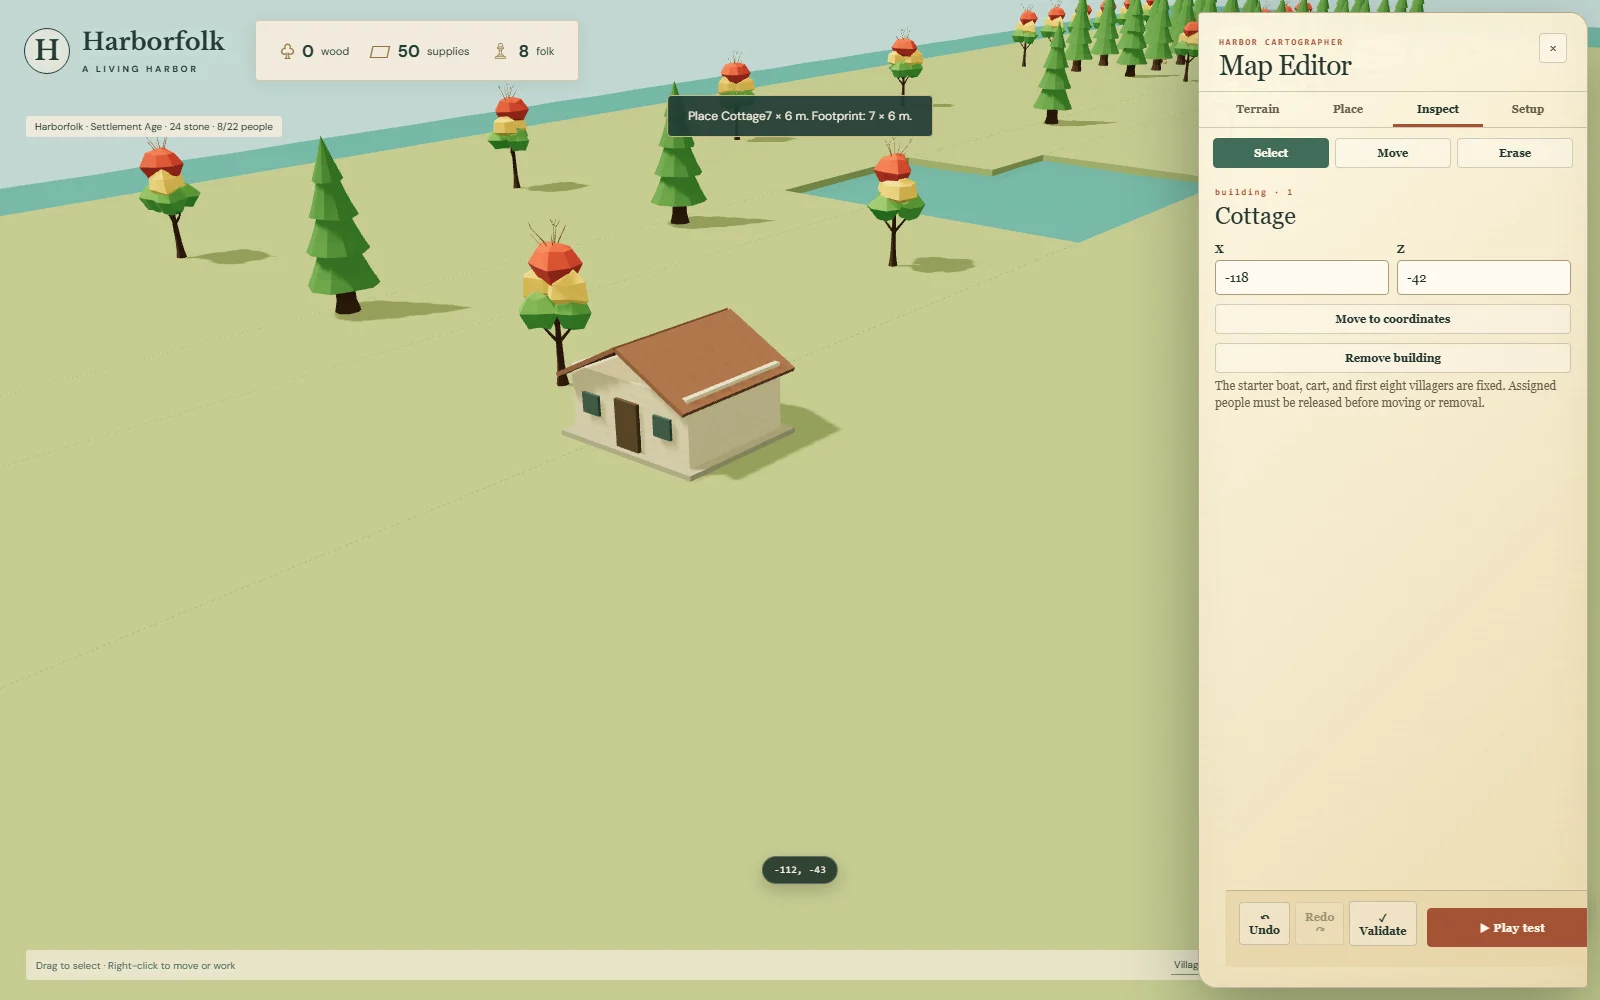Edit the X coordinate field
Viewport: 1600px width, 1000px height.
coord(1301,278)
